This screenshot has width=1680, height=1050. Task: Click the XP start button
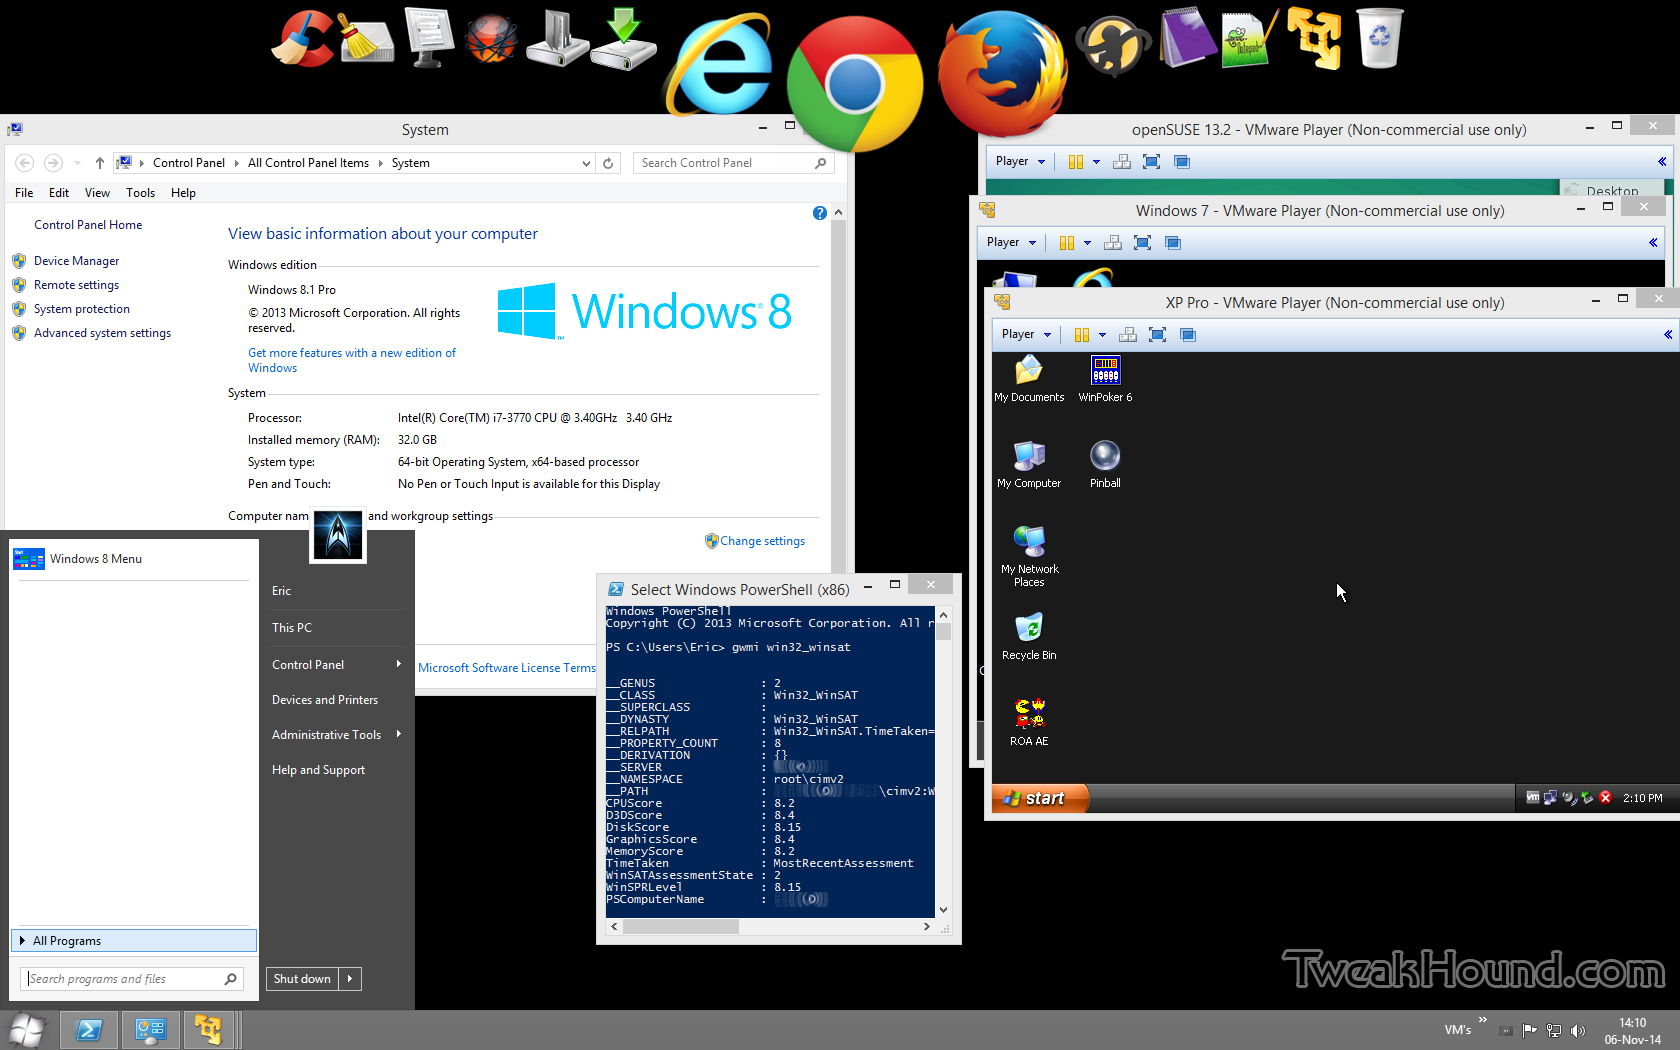click(x=1039, y=798)
